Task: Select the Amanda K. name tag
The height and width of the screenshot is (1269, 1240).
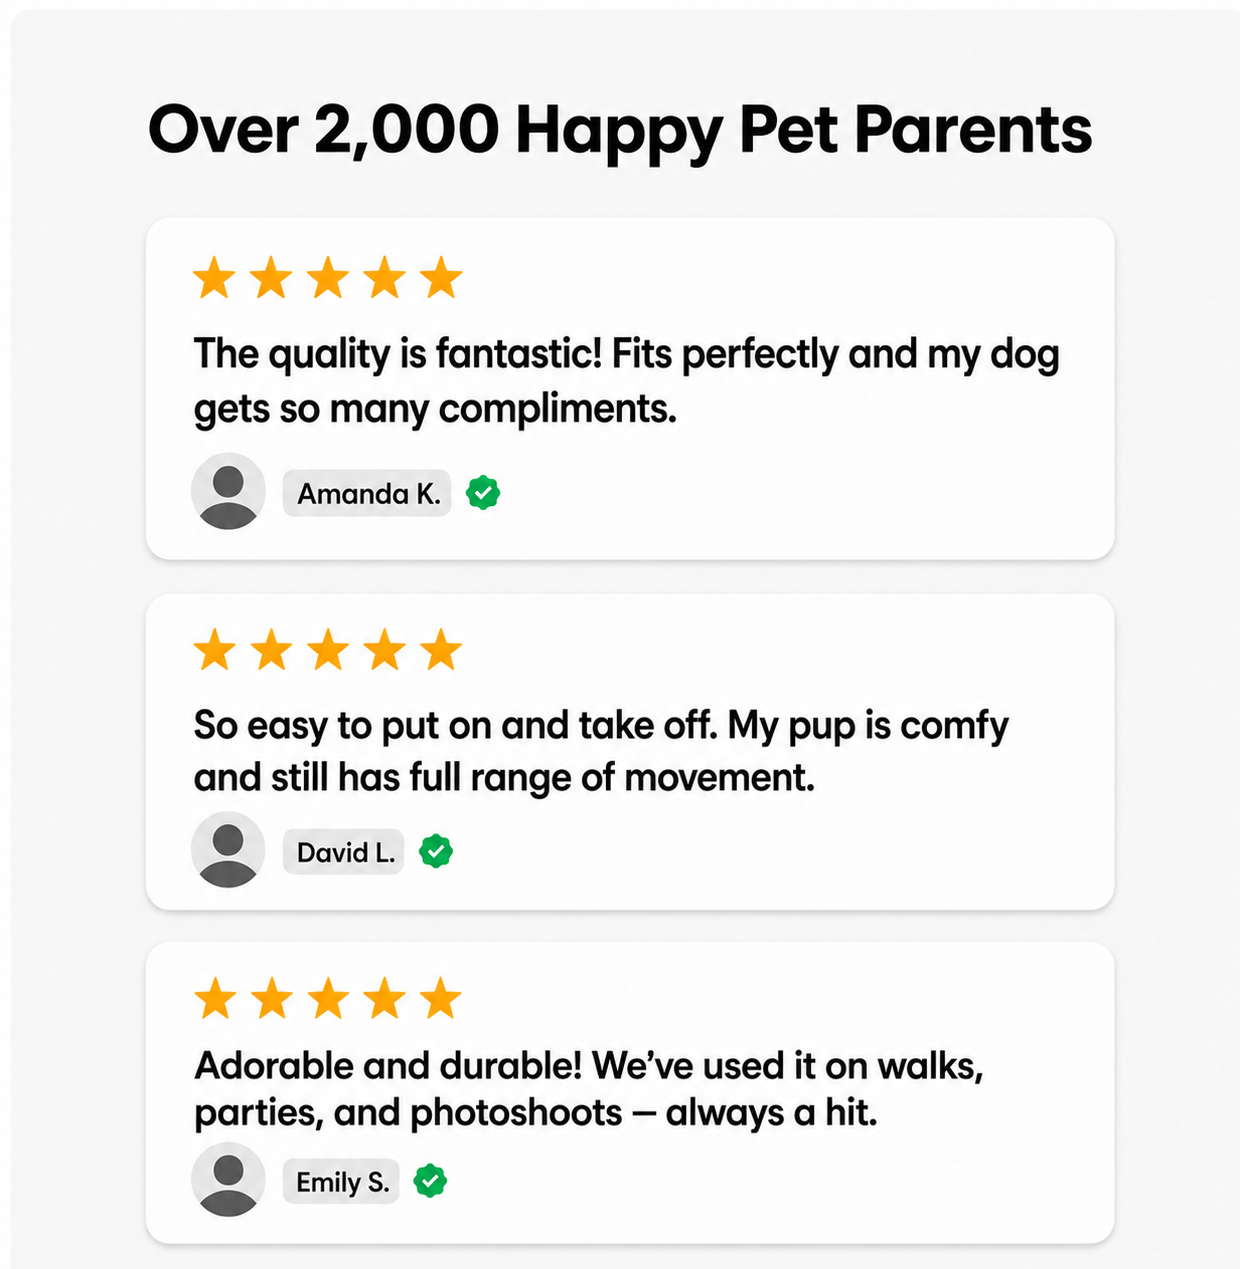Action: click(367, 493)
